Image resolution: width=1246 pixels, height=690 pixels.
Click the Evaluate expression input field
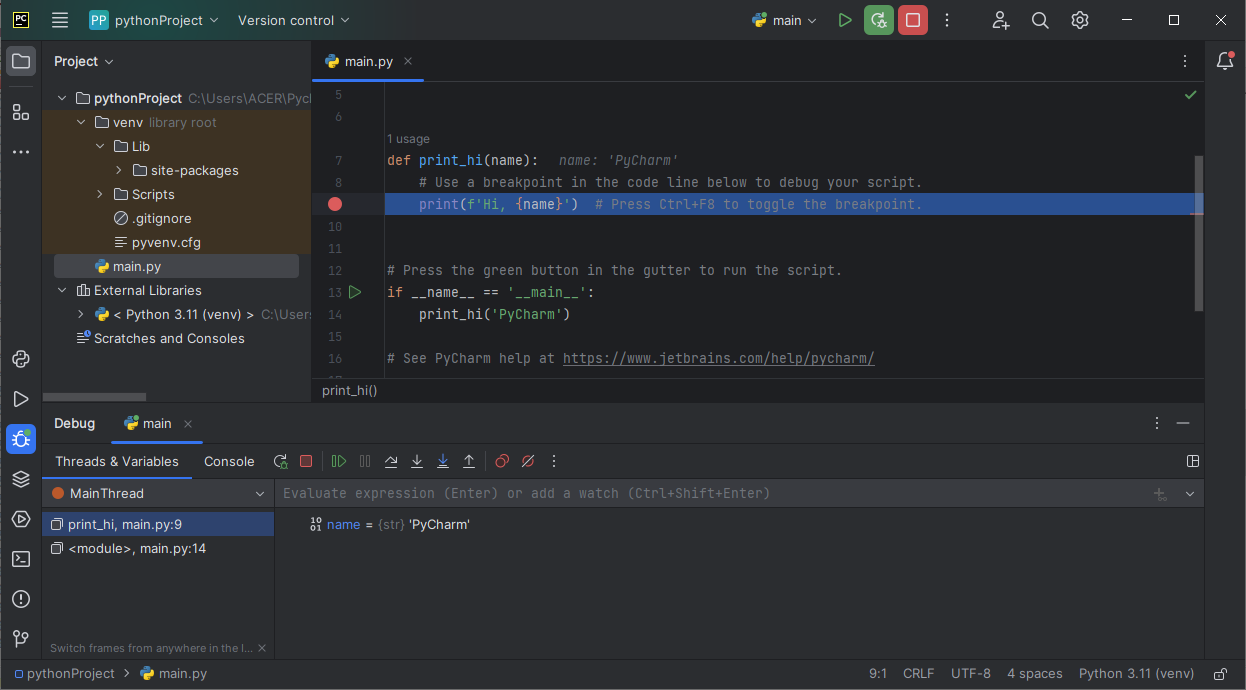click(x=714, y=494)
